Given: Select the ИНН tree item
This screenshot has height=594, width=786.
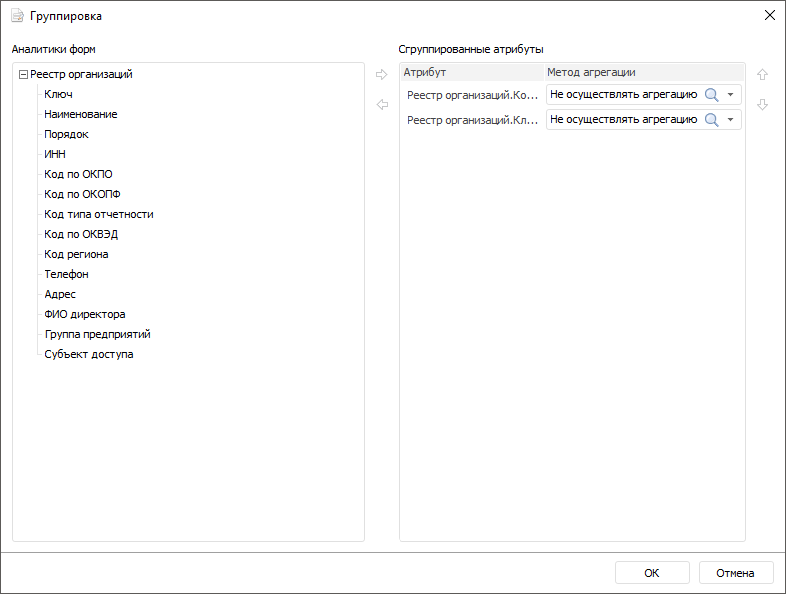Looking at the screenshot, I should [55, 154].
